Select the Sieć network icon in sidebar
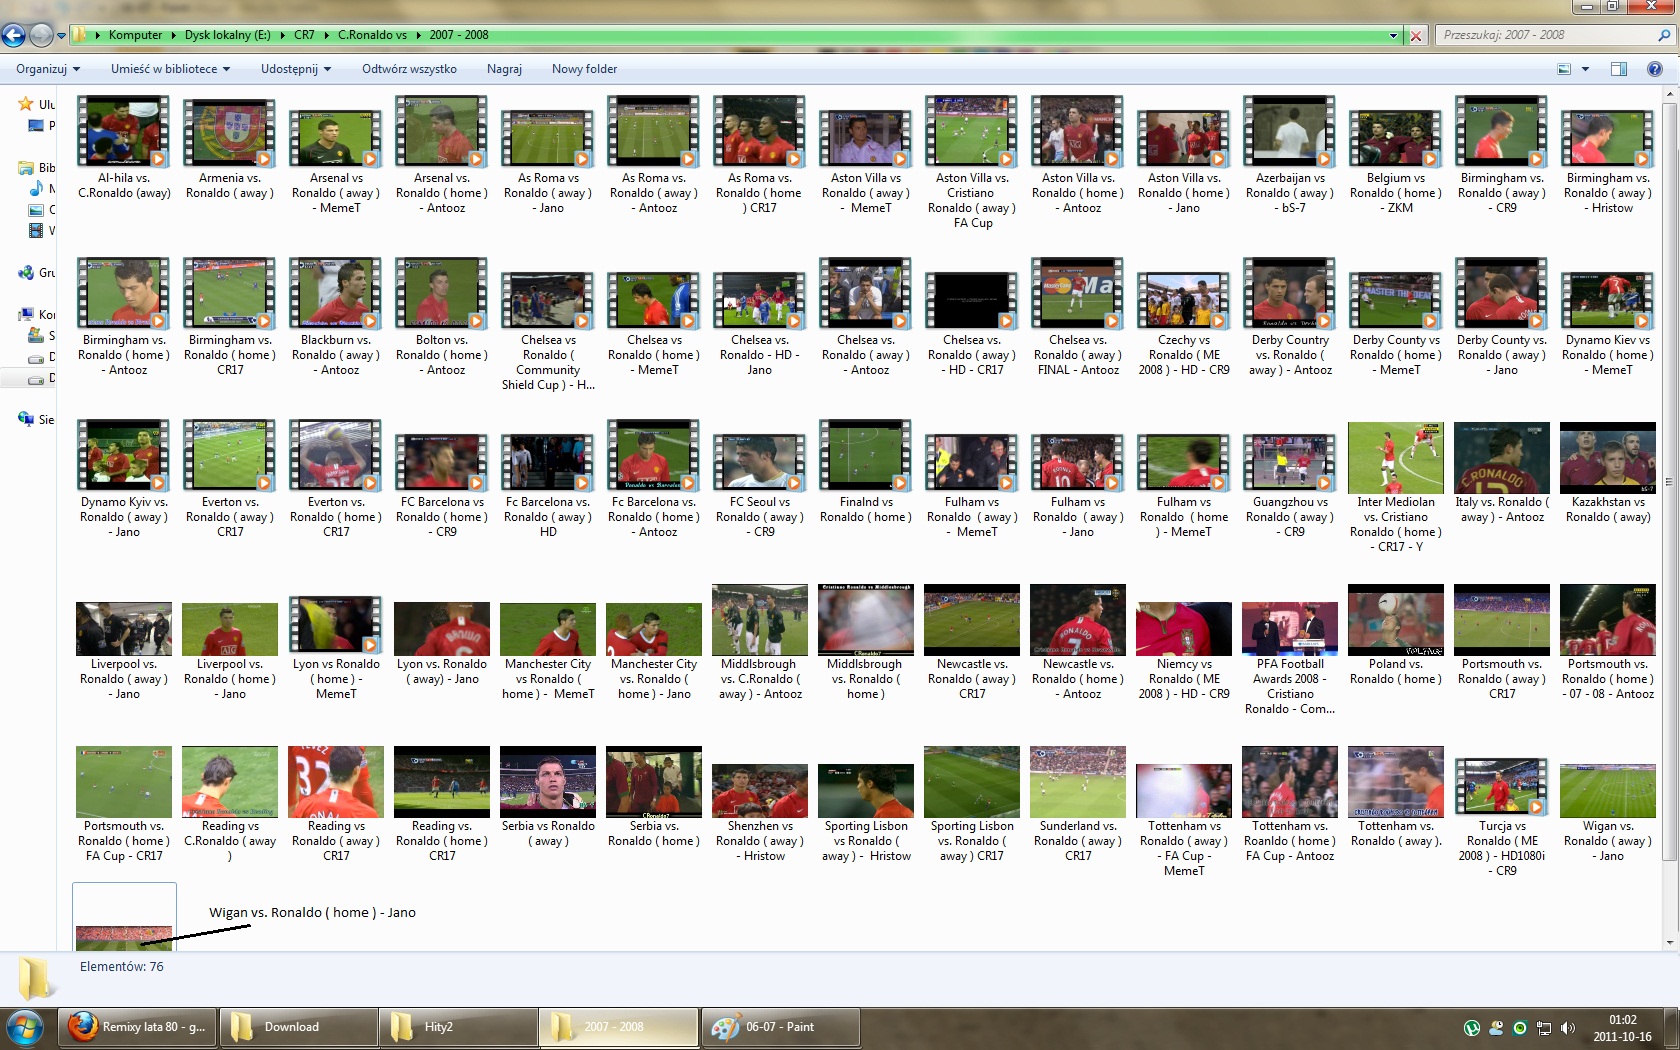Screen dimensions: 1680x1050 (x=26, y=420)
